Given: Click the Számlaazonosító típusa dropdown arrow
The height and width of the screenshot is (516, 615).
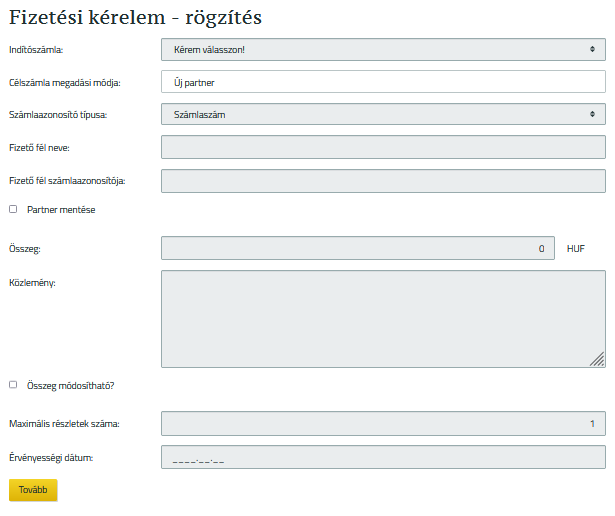Looking at the screenshot, I should tap(593, 115).
